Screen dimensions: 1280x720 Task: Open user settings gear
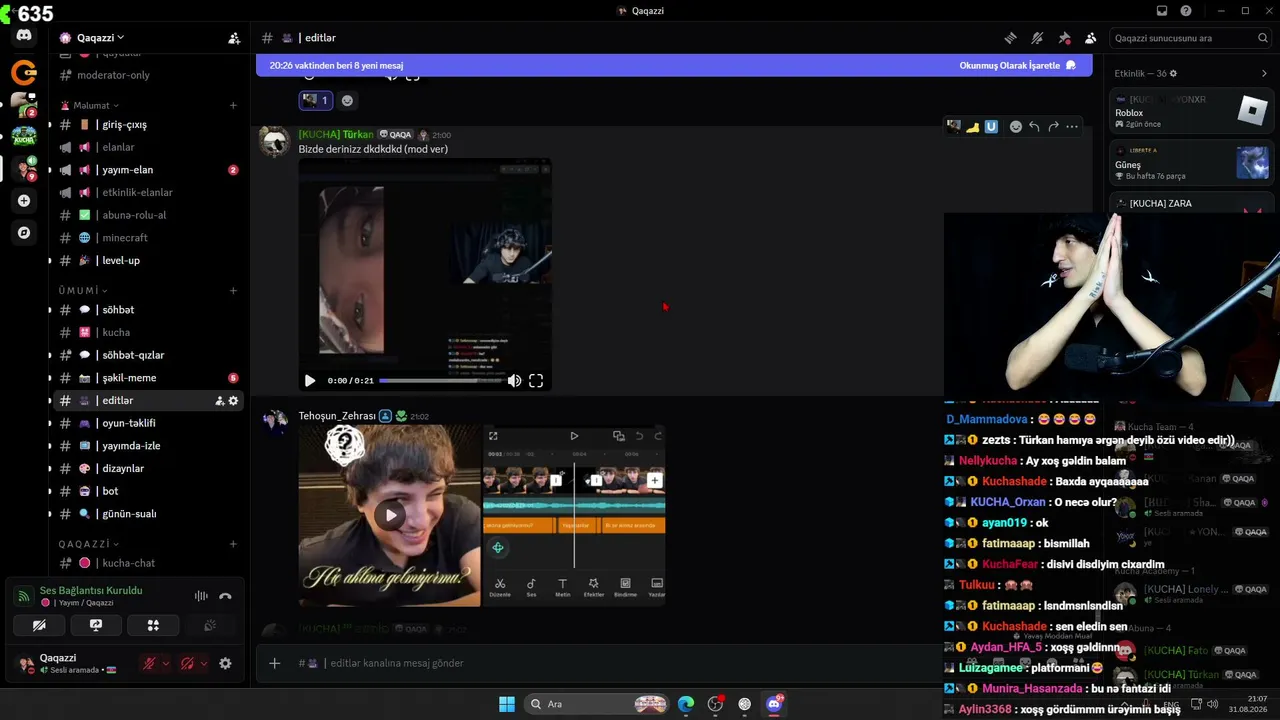(225, 663)
